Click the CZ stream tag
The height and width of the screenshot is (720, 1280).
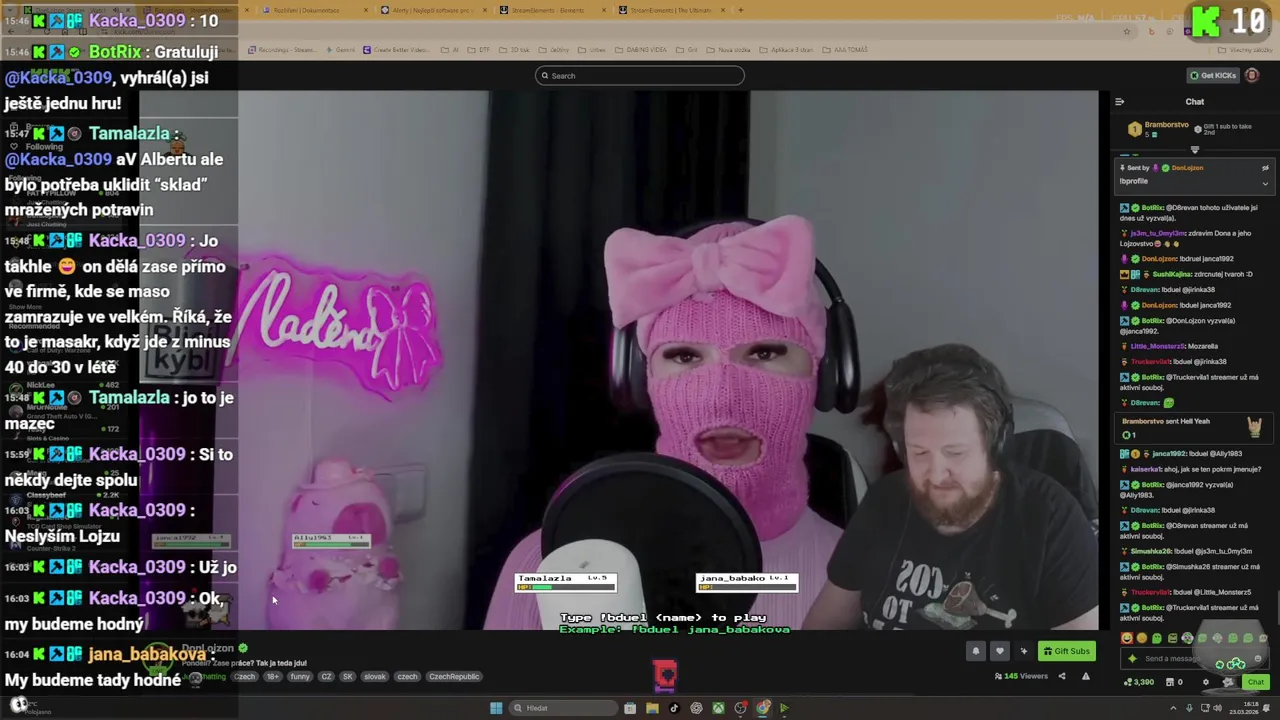tap(326, 677)
